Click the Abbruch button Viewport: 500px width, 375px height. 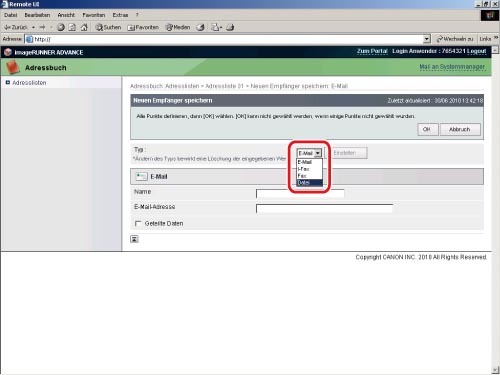tap(460, 129)
